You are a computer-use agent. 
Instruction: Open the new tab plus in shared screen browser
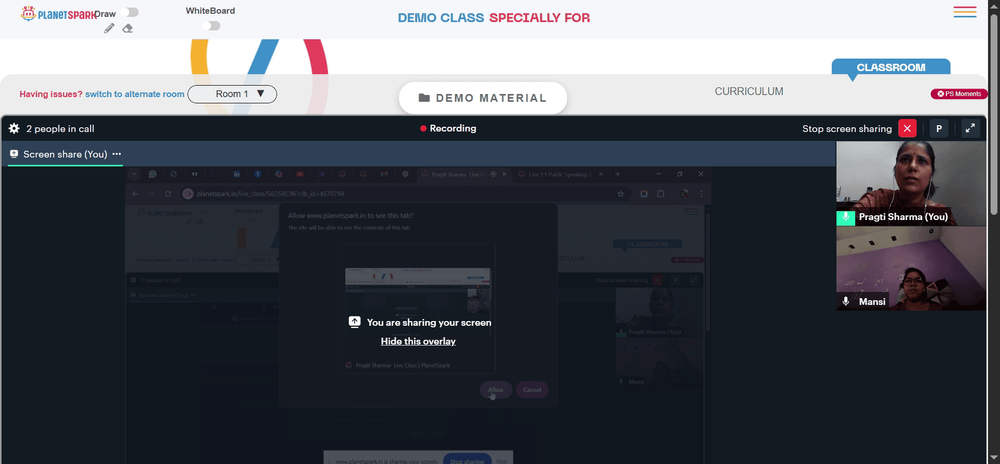pos(617,174)
